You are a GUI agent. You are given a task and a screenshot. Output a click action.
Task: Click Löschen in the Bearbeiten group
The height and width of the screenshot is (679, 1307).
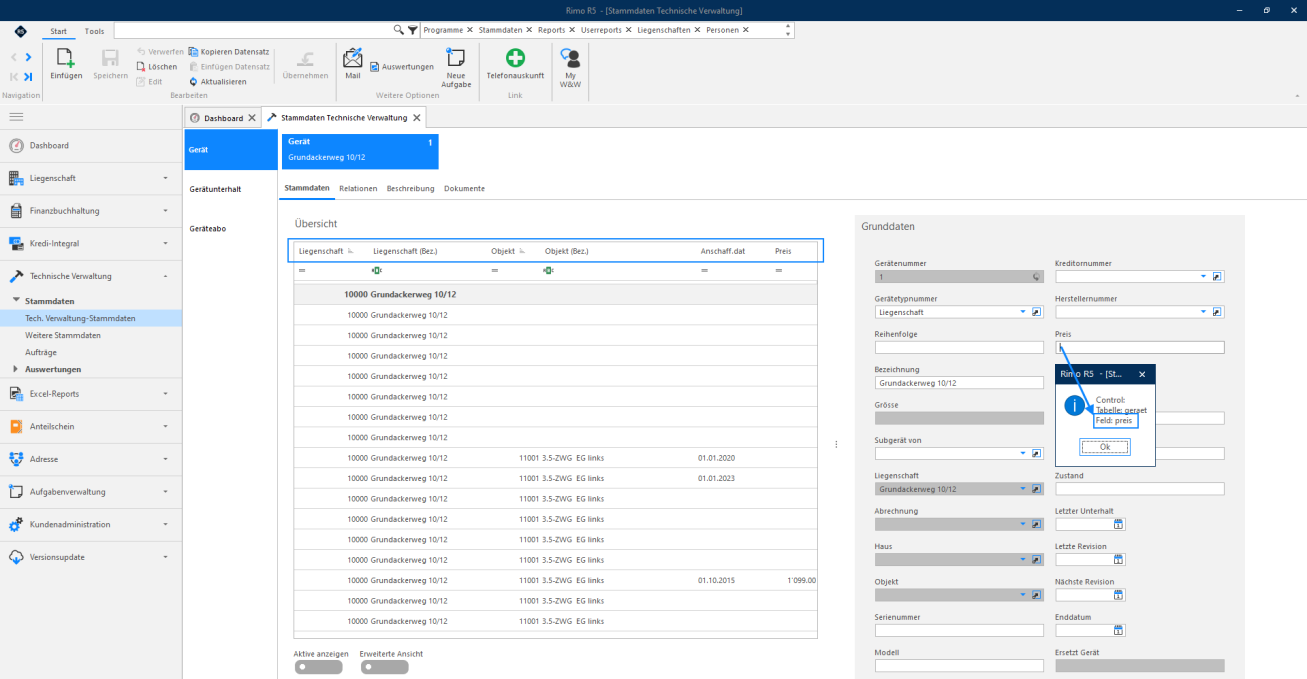click(x=156, y=66)
